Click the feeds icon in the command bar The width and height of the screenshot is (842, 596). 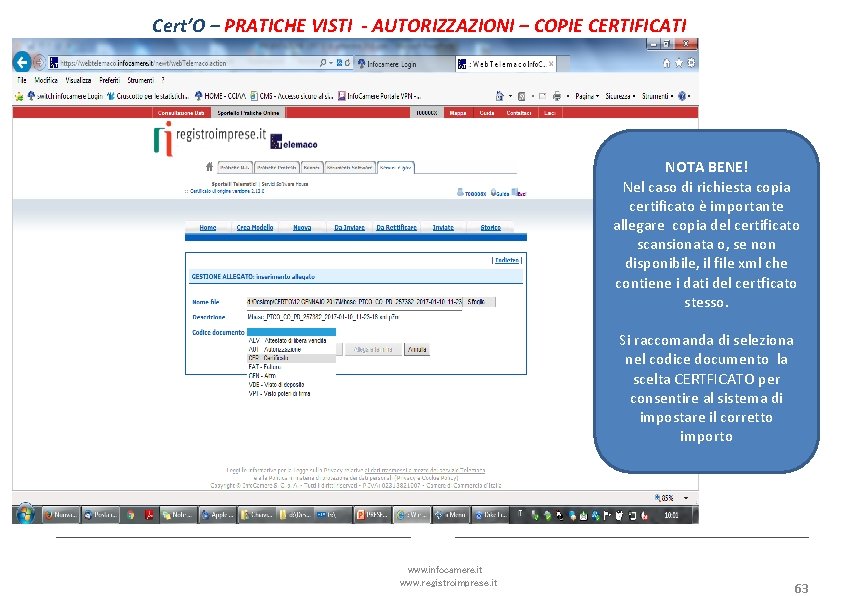pyautogui.click(x=521, y=96)
